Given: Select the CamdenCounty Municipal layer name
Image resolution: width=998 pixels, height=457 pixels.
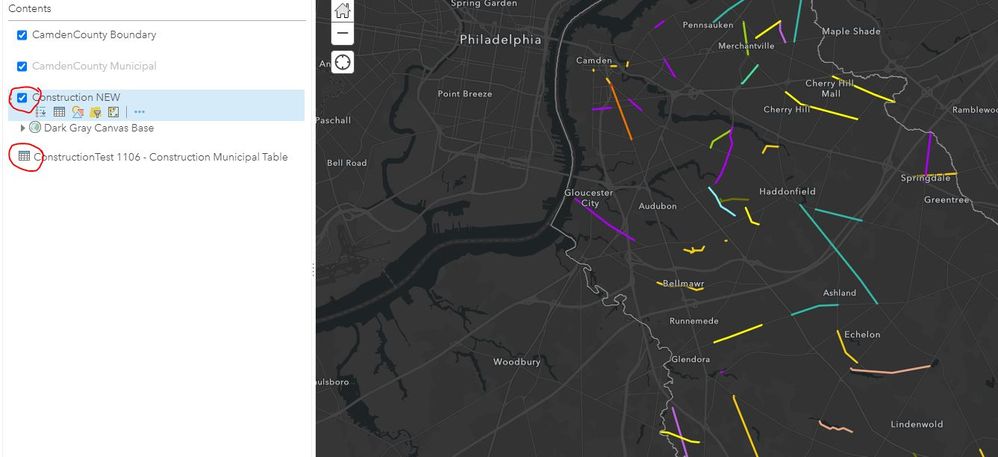Looking at the screenshot, I should point(94,66).
